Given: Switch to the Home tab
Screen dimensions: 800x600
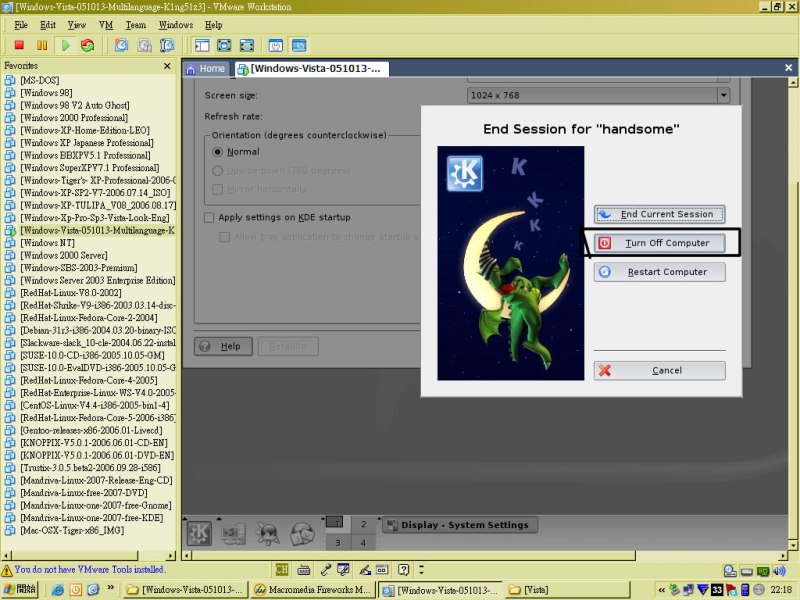Looking at the screenshot, I should coord(206,69).
